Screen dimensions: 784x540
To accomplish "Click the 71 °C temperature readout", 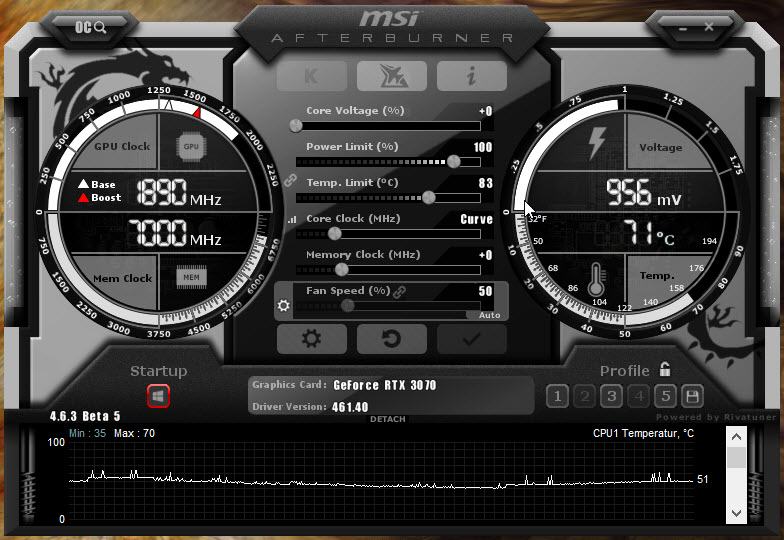I will [x=648, y=234].
